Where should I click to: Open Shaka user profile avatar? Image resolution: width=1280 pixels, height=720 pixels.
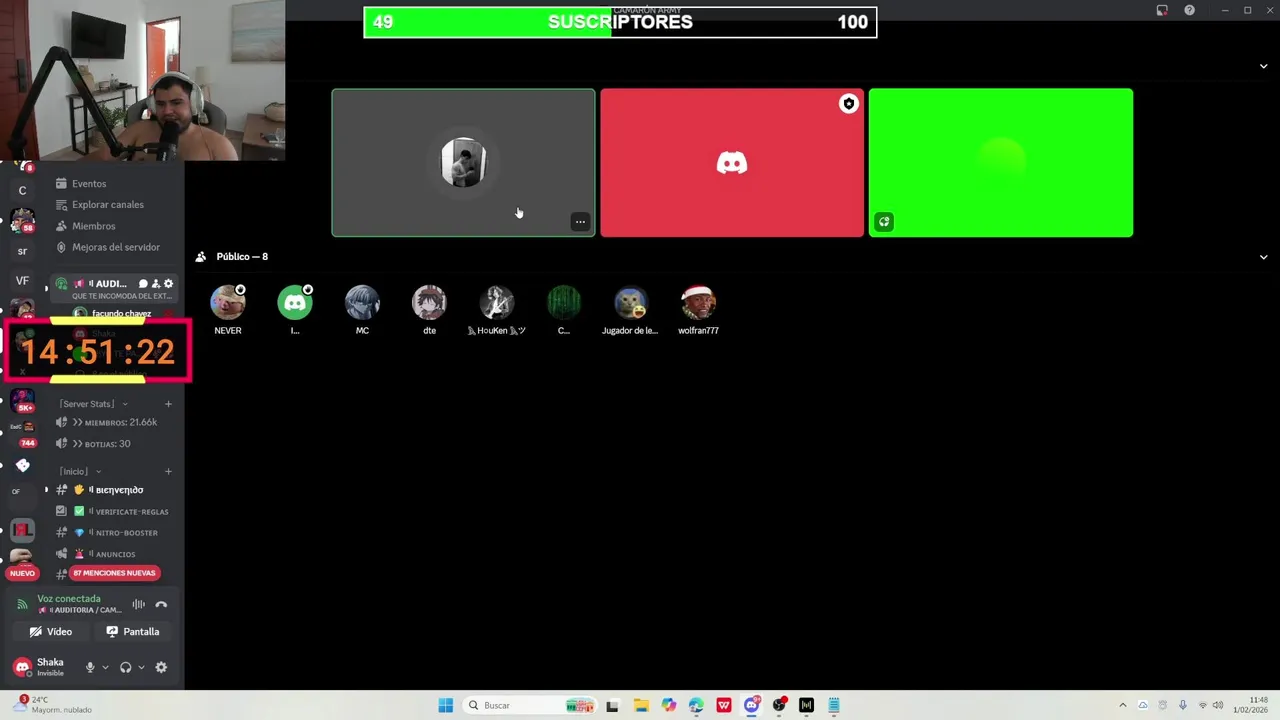pos(22,667)
